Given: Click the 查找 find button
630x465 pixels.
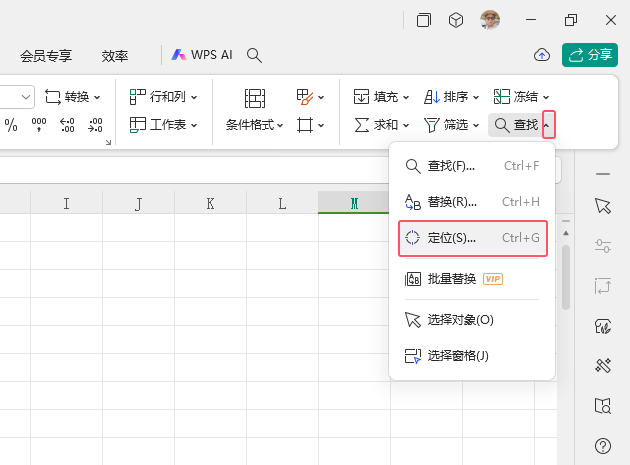Looking at the screenshot, I should pyautogui.click(x=516, y=125).
